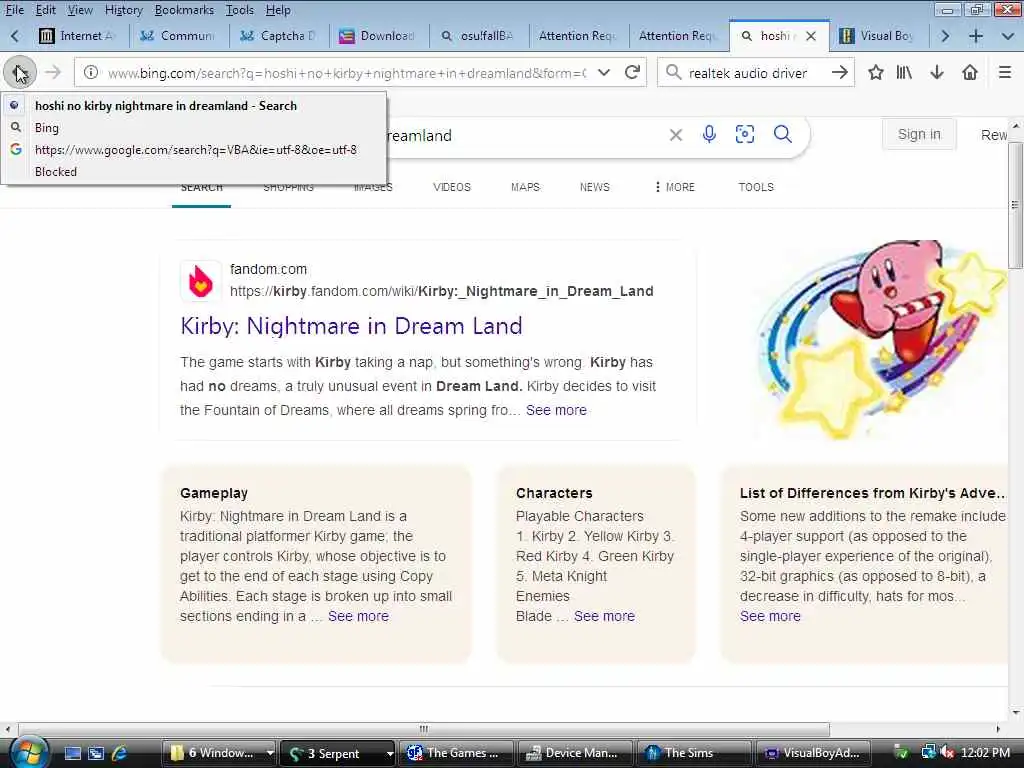Expand the MORE results menu
Image resolution: width=1024 pixels, height=768 pixels.
[x=675, y=187]
